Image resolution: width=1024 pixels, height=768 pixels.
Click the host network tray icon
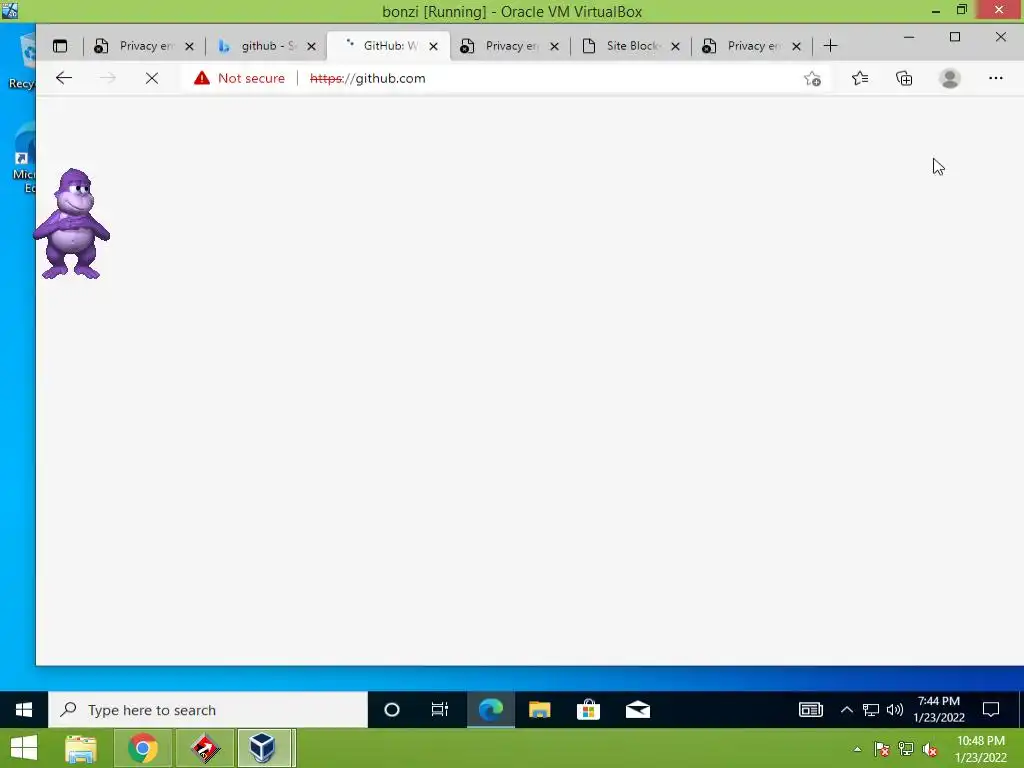coord(906,750)
